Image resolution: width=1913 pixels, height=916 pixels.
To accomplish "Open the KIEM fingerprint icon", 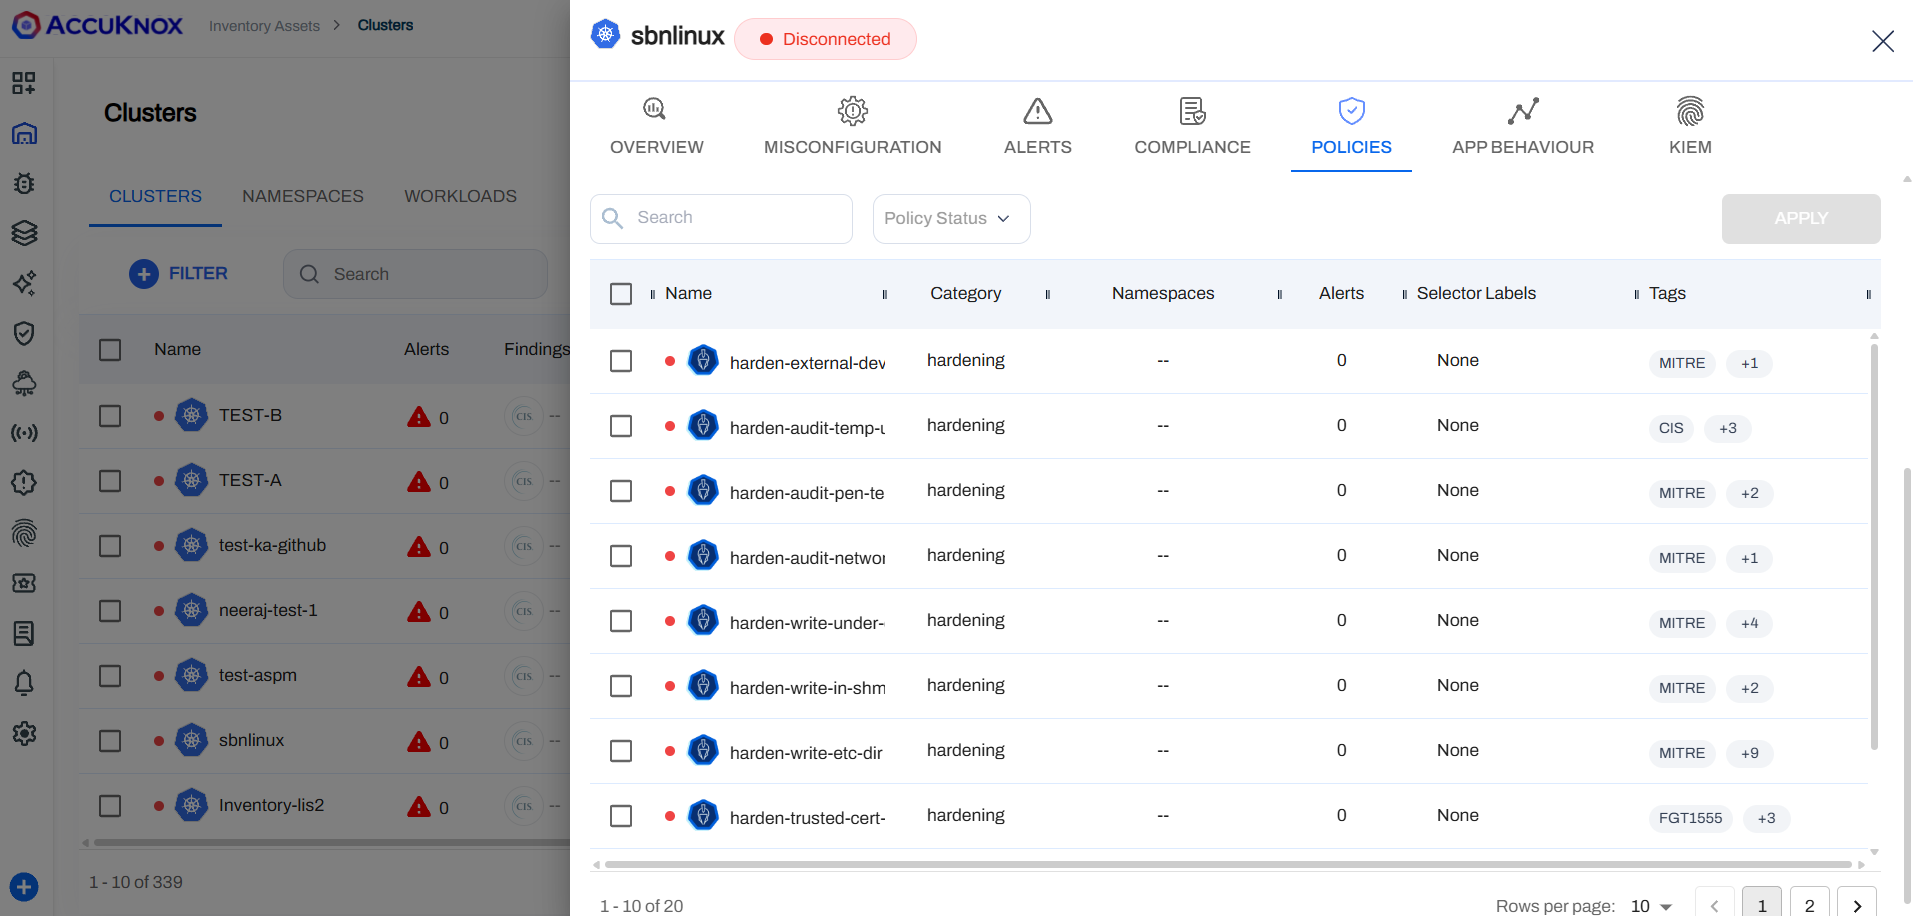I will click(1690, 110).
